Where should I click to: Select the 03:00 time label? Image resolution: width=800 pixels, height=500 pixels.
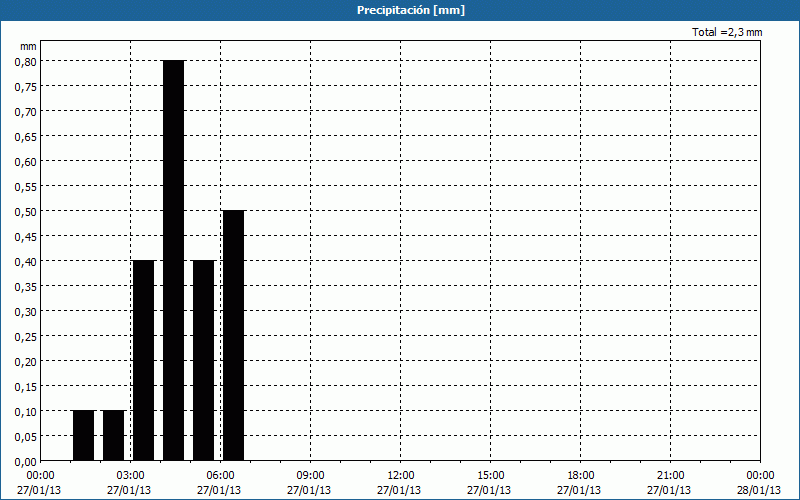131,476
